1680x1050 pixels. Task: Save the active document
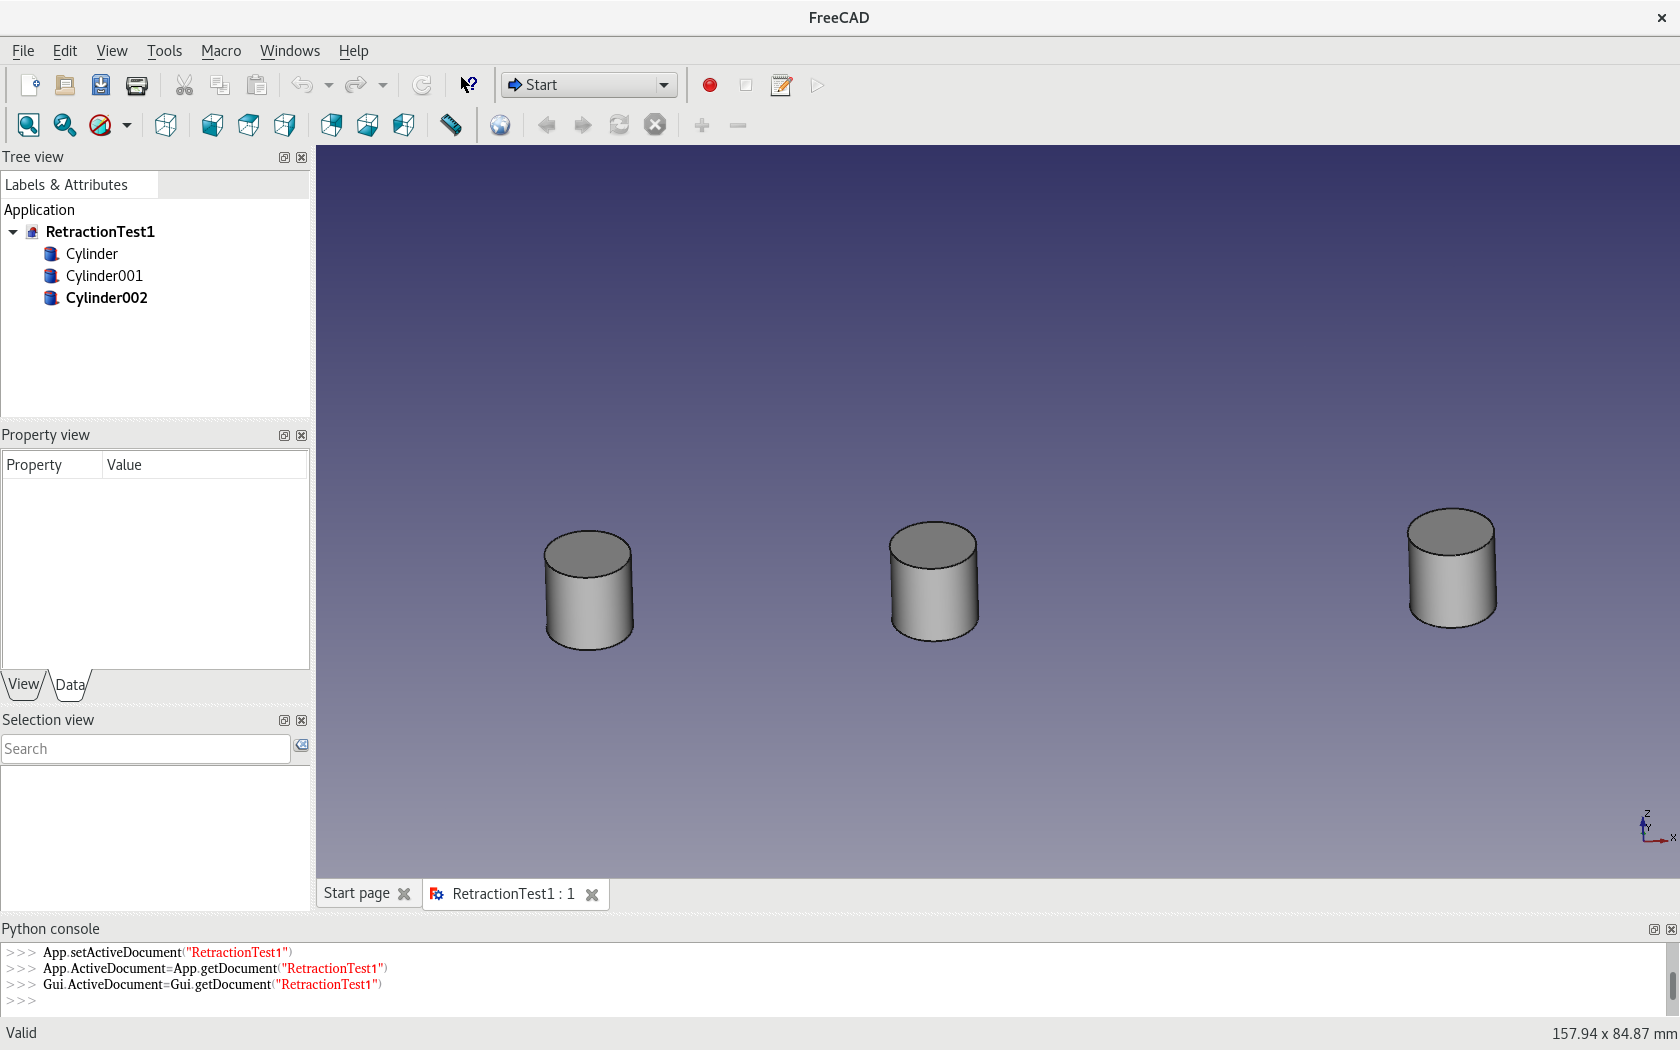tap(101, 85)
